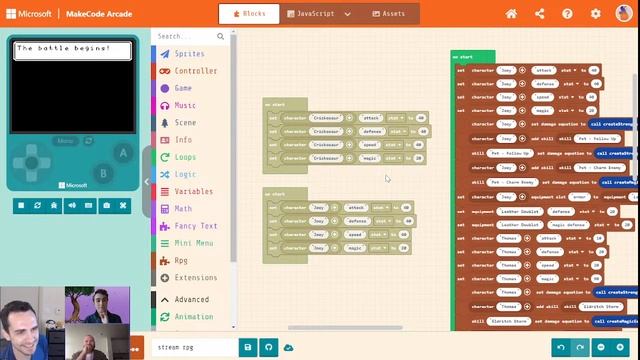
Task: Edit the project name field
Action: pos(194,347)
